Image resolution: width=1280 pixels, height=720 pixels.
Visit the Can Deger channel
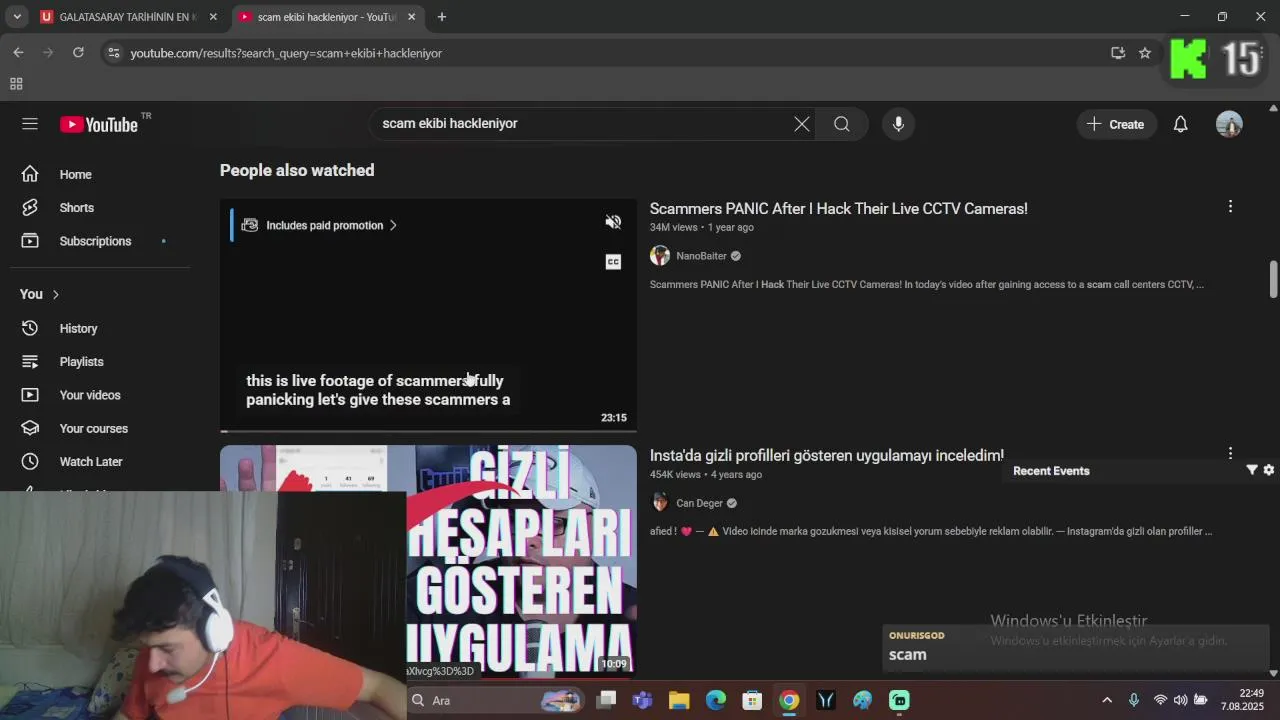click(x=699, y=503)
